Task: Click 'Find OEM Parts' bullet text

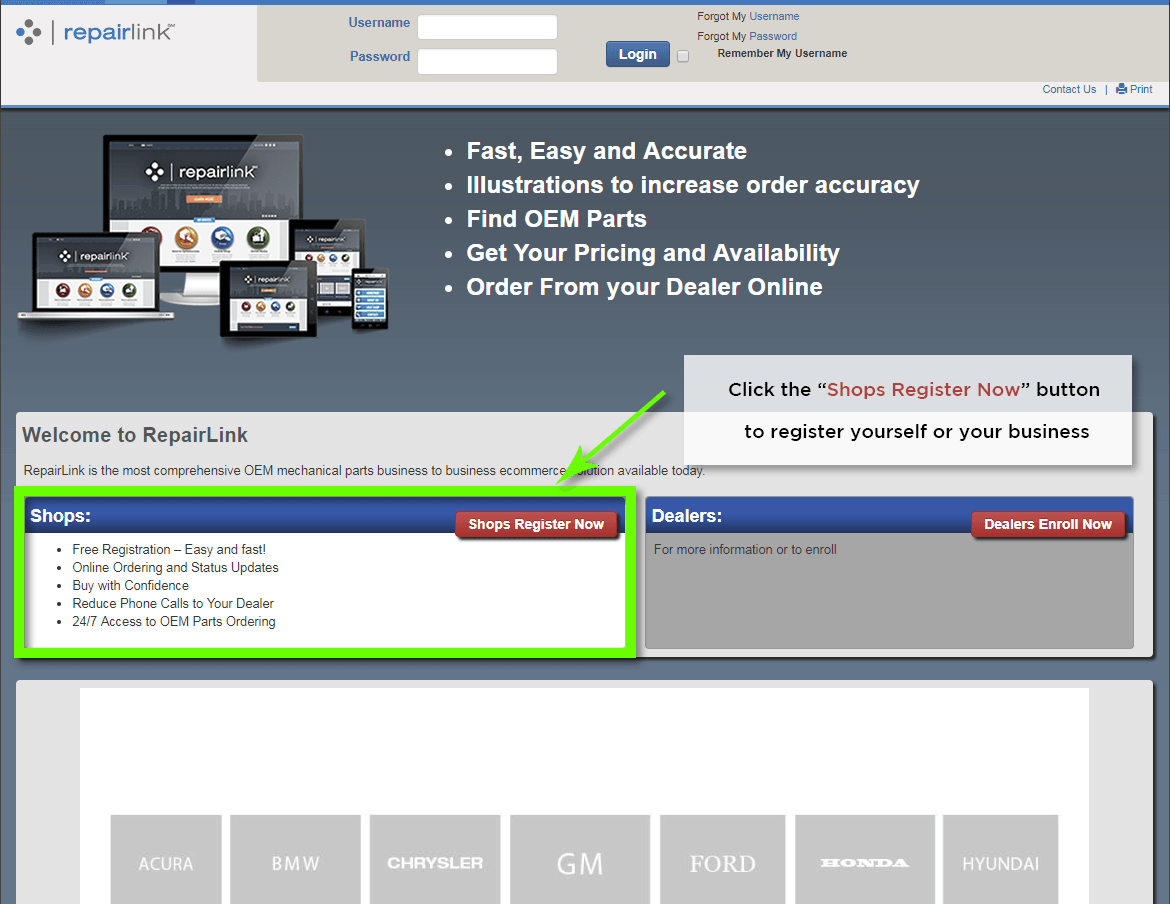Action: click(x=557, y=219)
